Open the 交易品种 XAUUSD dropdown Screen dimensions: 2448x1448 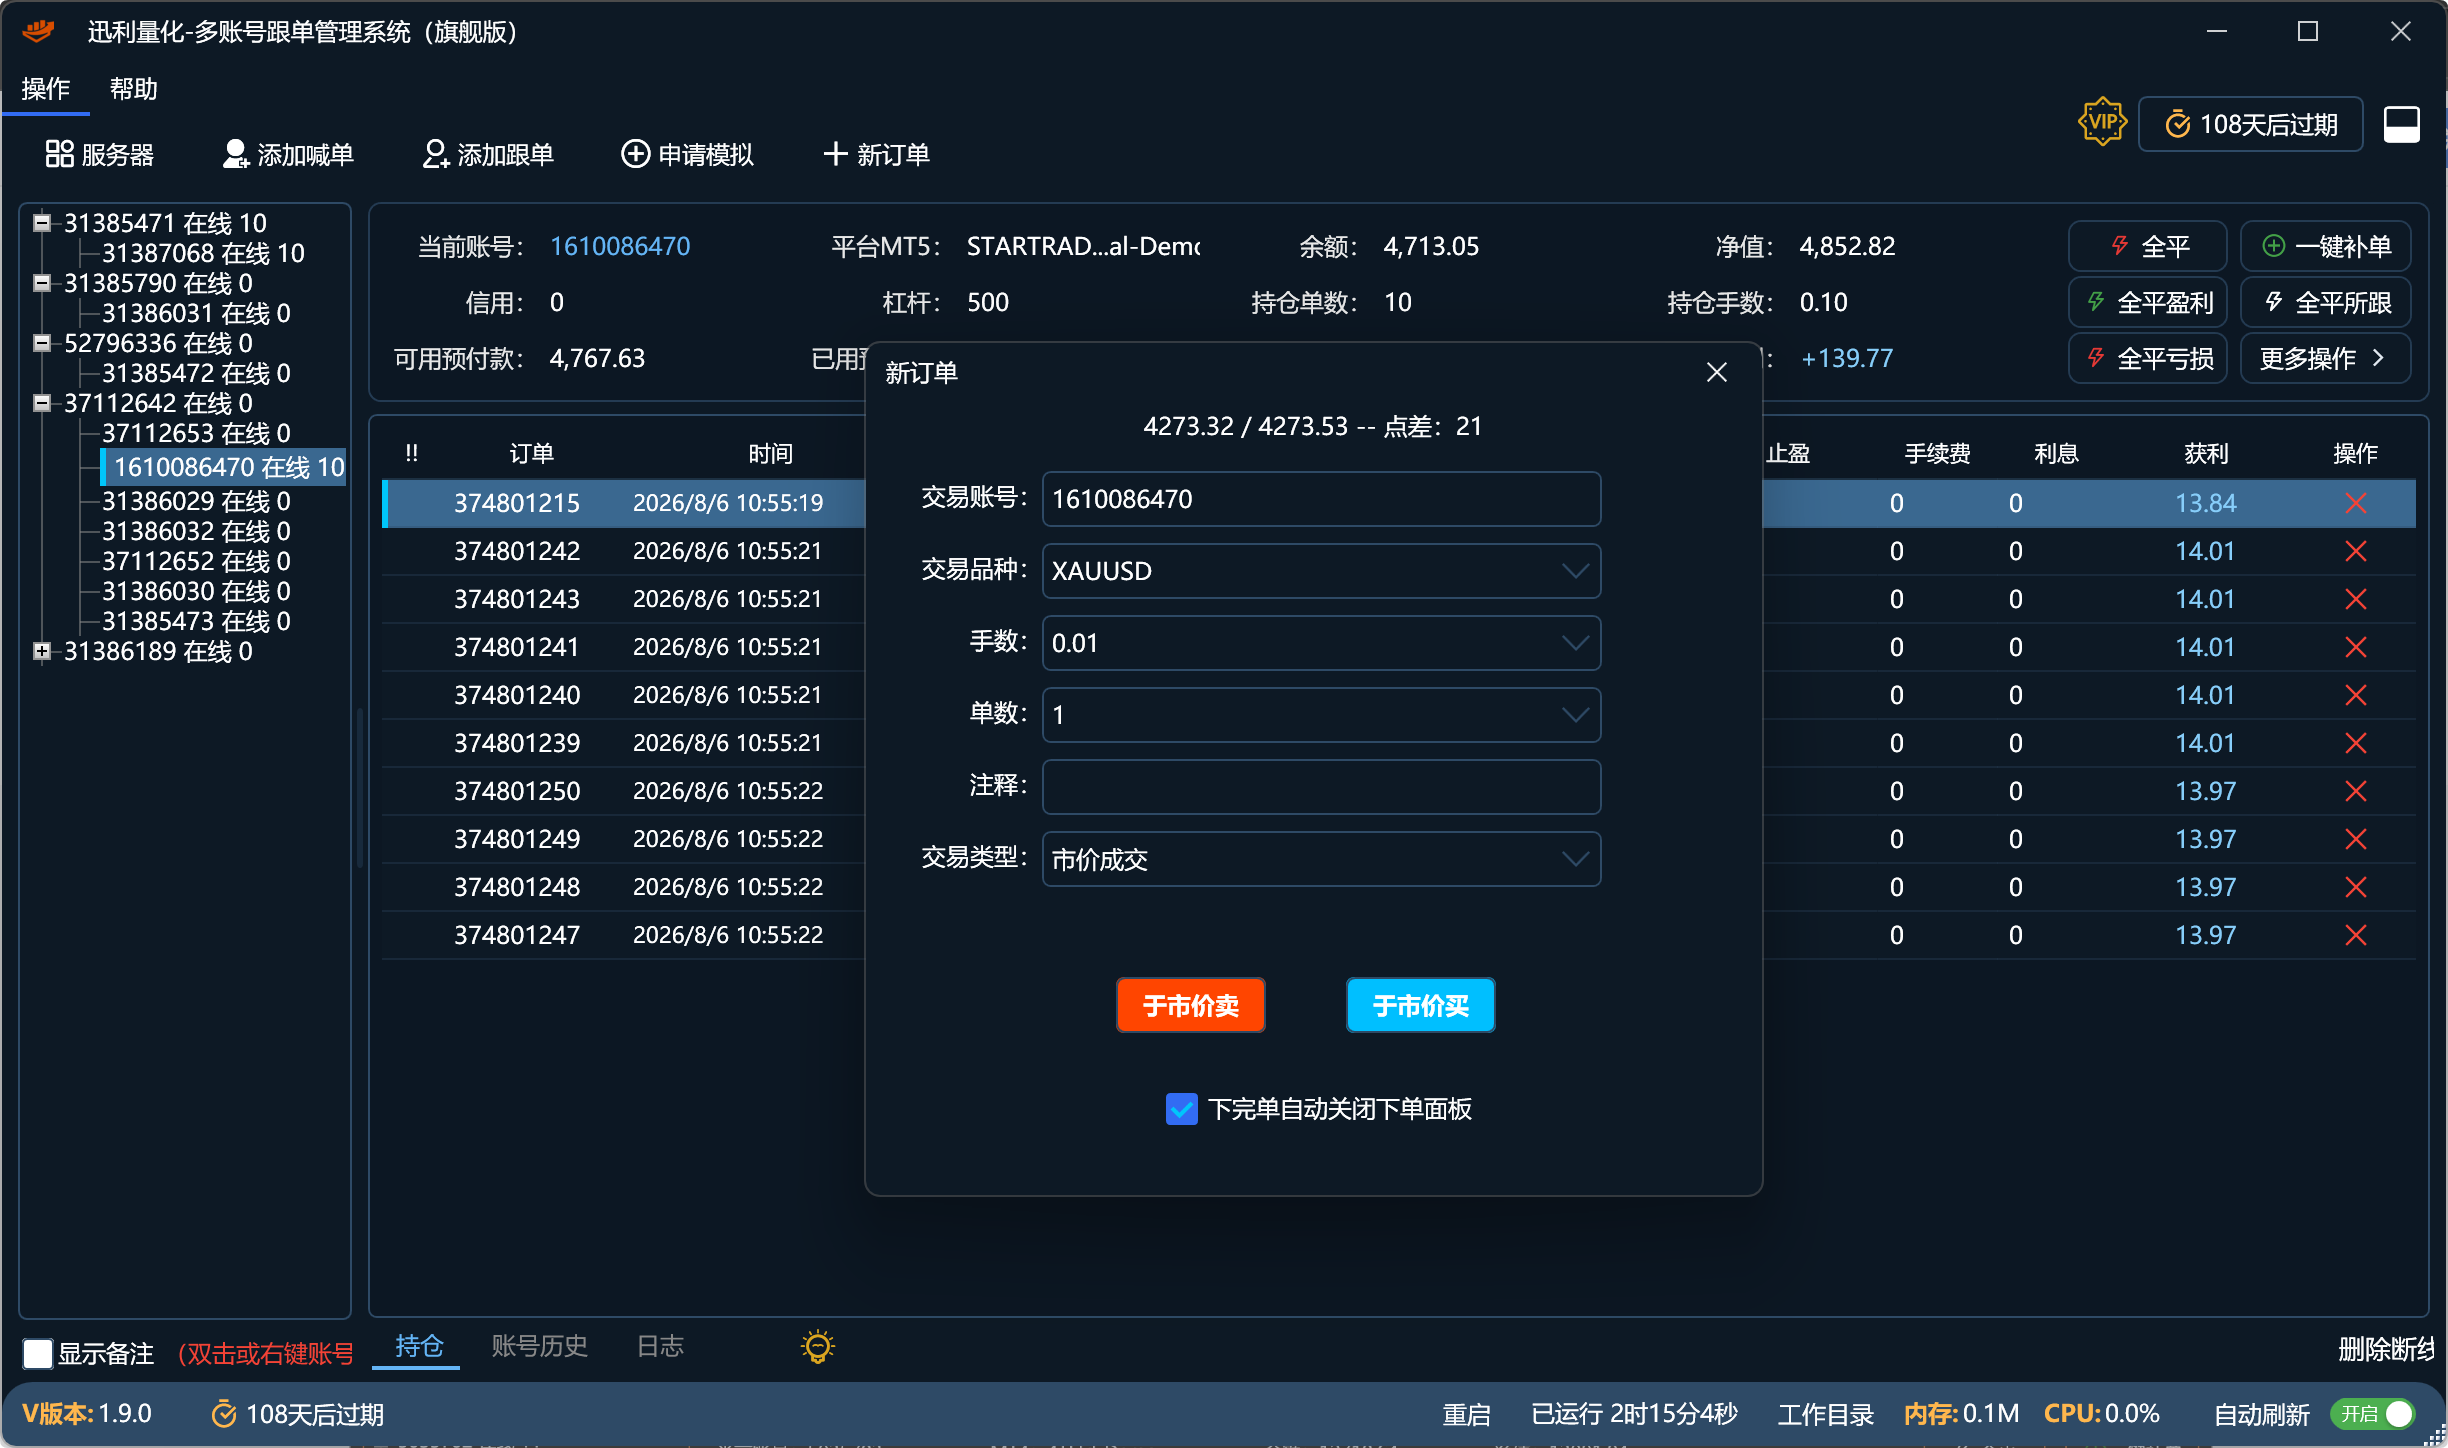point(1321,571)
